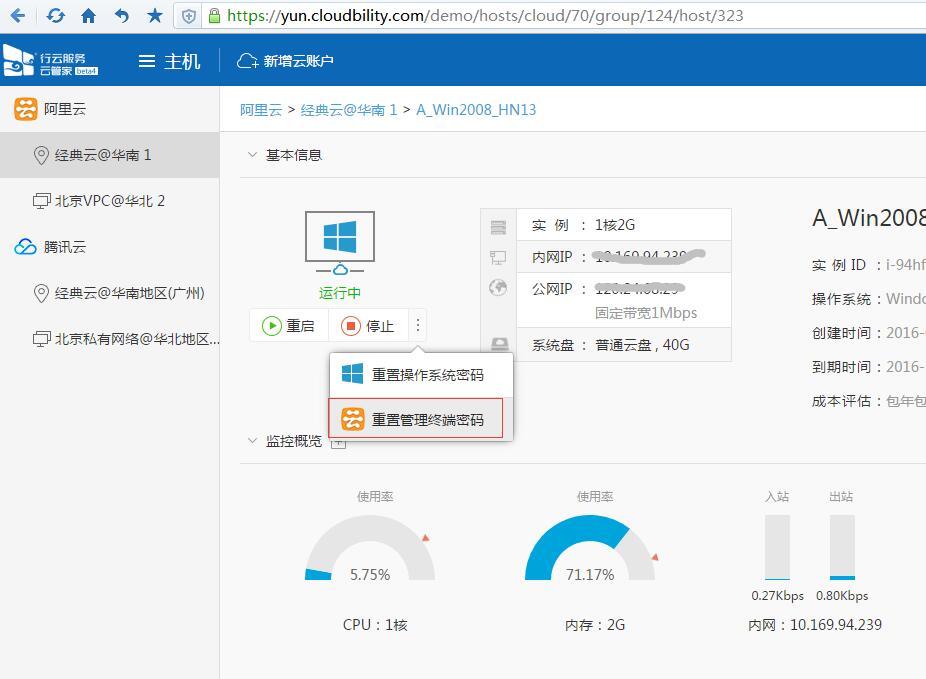
Task: Click the browser refresh icon
Action: [55, 16]
